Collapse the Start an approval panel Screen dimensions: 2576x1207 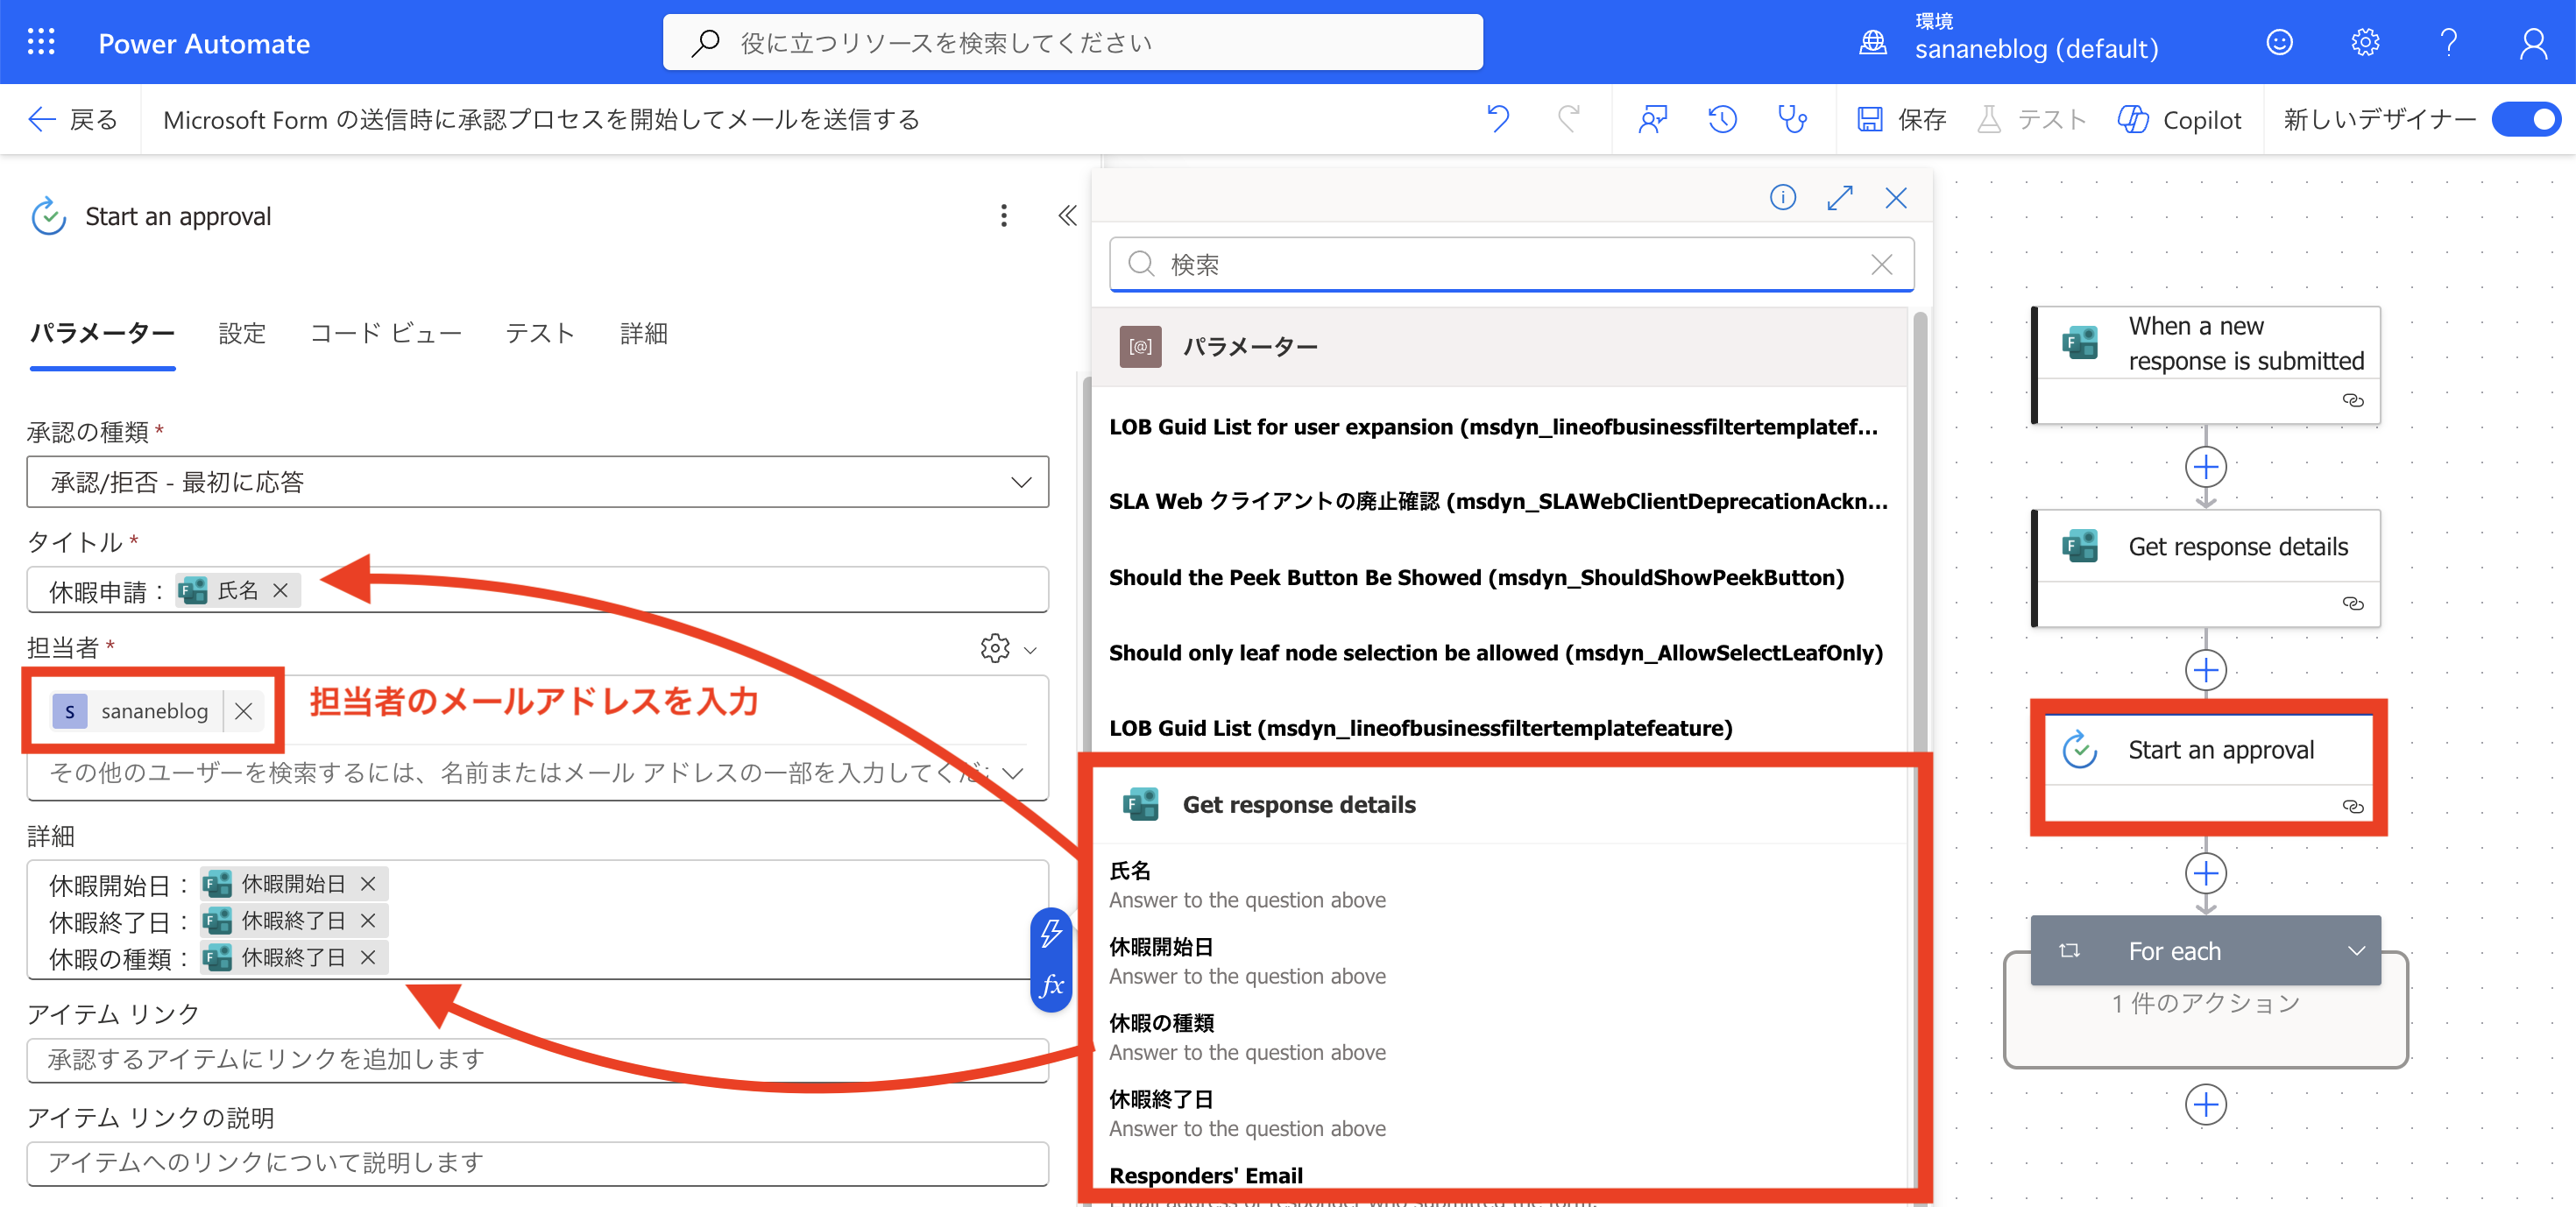click(x=1067, y=216)
